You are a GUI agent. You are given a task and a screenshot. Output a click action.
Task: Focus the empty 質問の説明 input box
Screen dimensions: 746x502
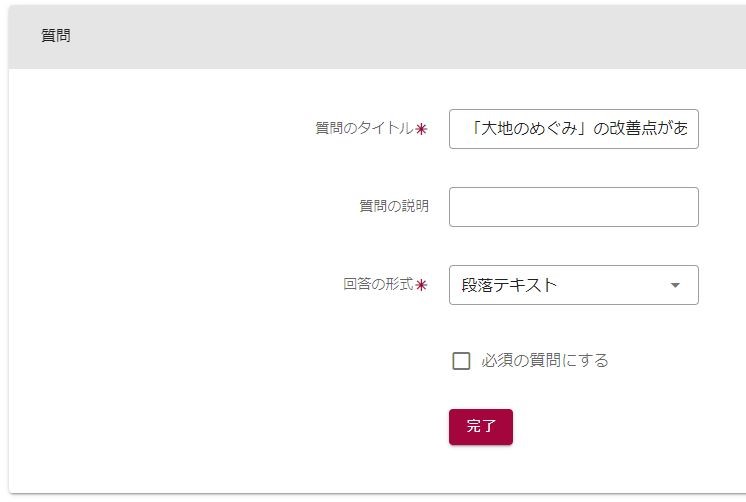[x=573, y=207]
